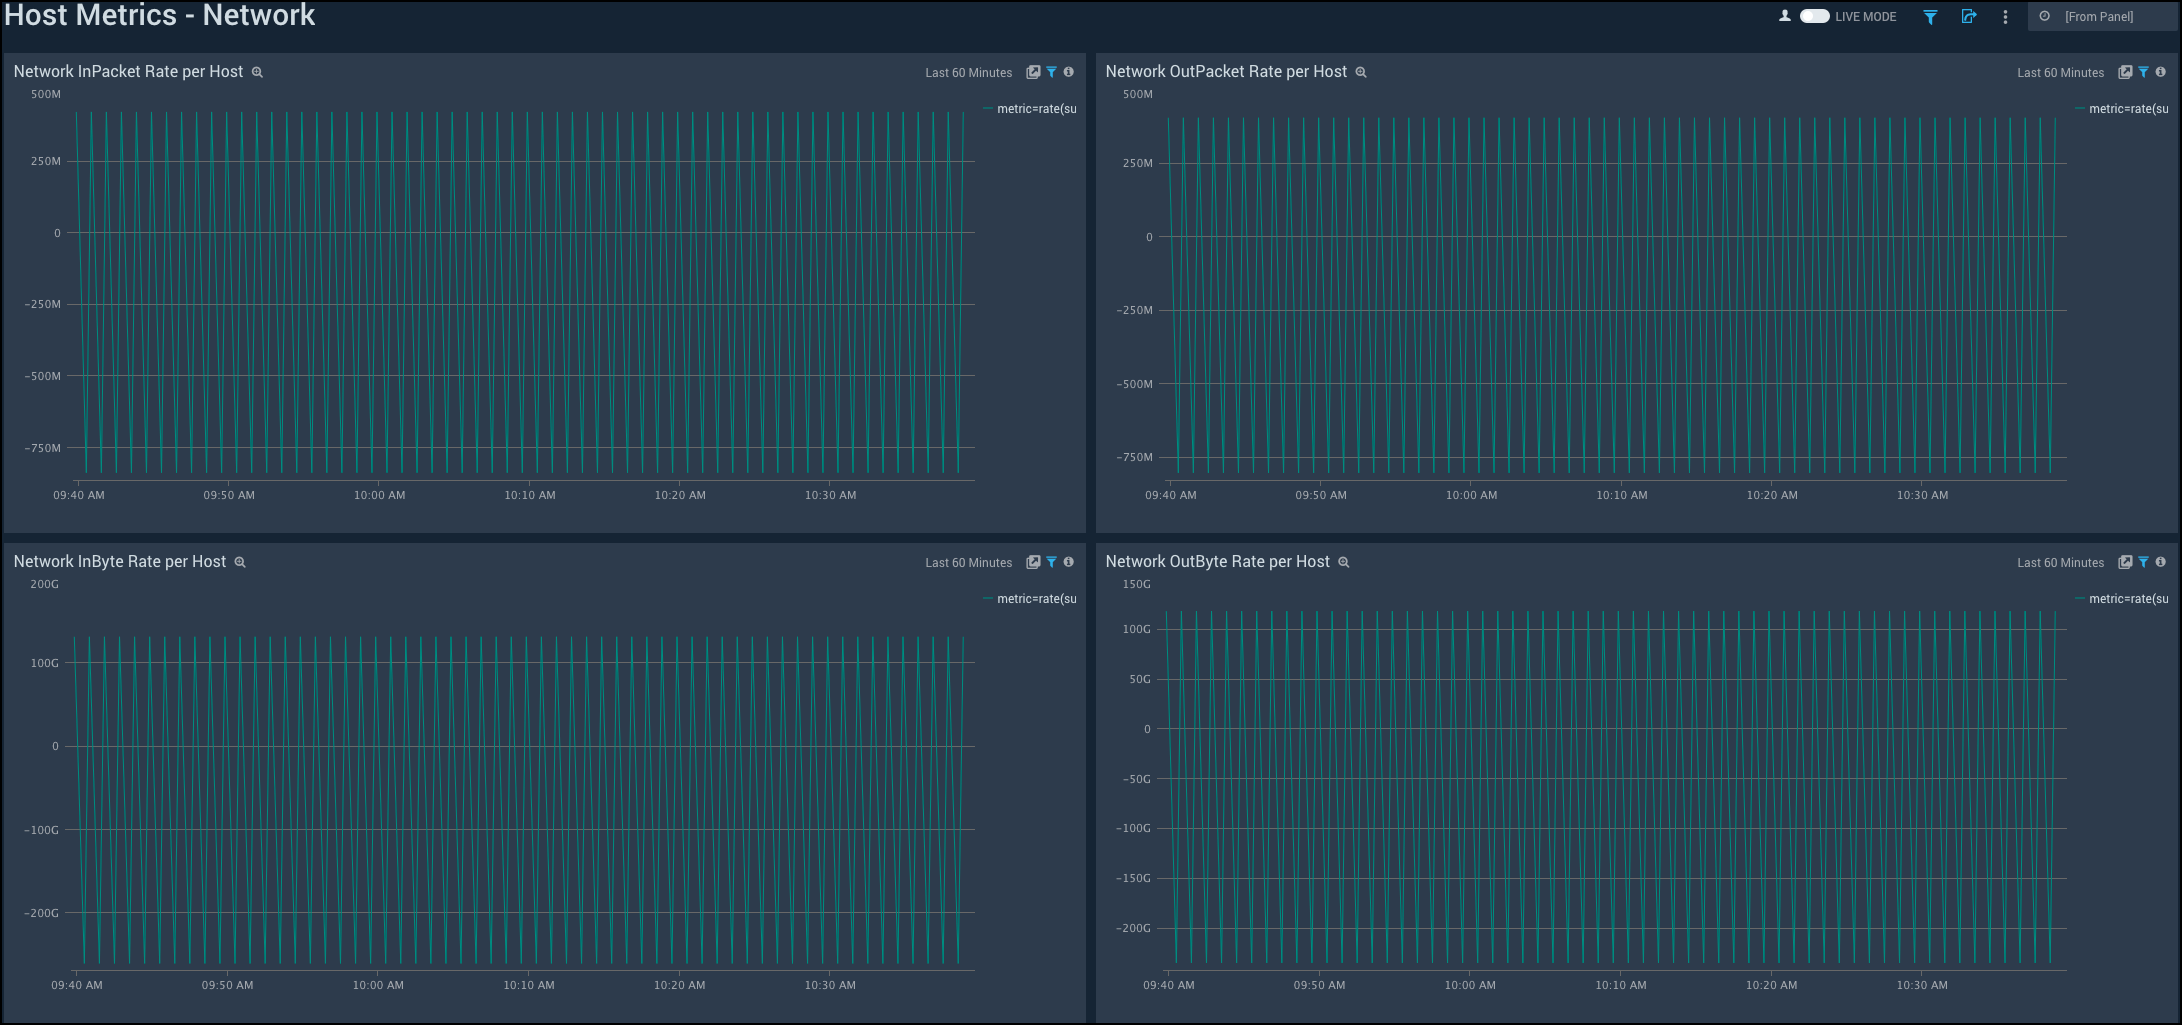
Task: Click the magnifier beside Network InPacket Rate title
Action: coord(256,71)
